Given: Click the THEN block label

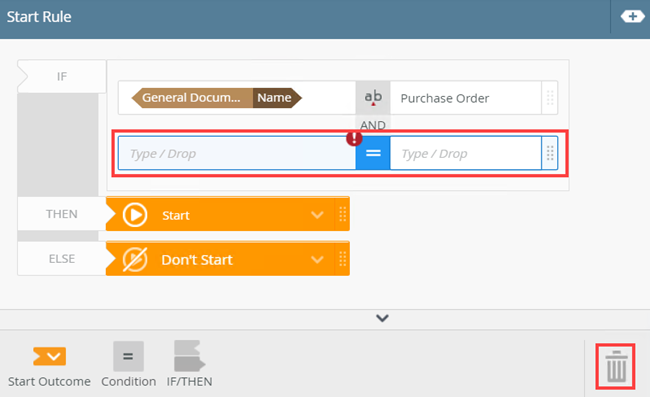Looking at the screenshot, I should click(x=62, y=214).
